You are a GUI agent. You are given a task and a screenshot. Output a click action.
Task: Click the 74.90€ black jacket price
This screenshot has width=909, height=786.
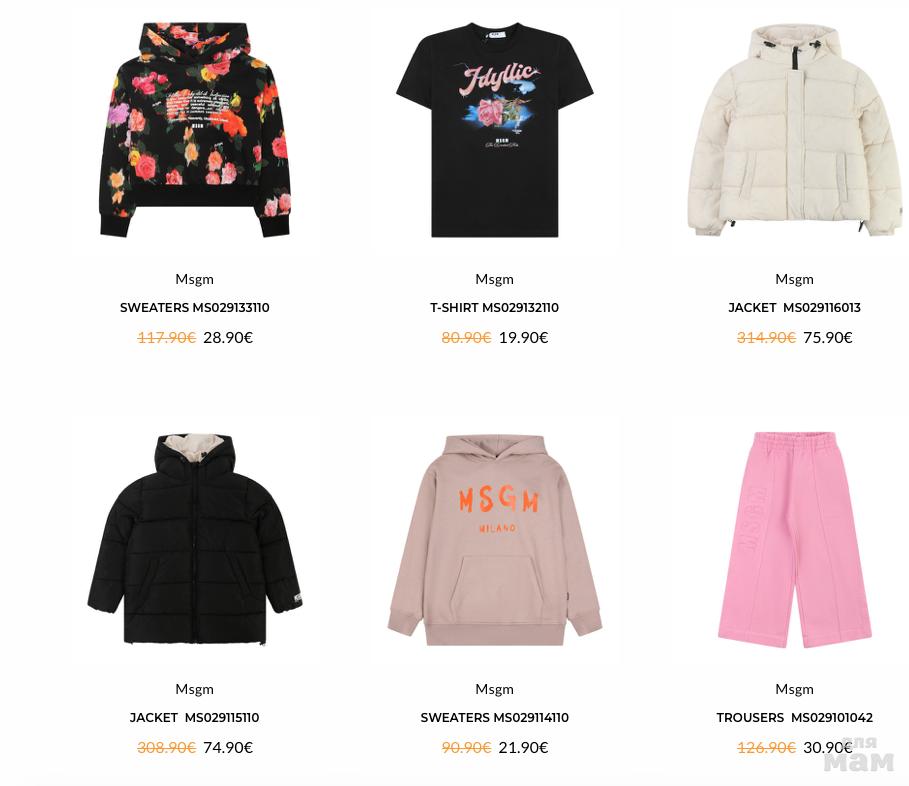pos(228,747)
